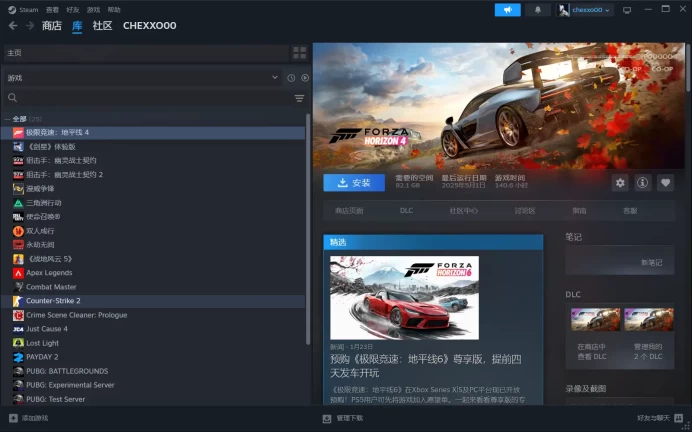Open the notifications bell
Screen dimensions: 692x432
point(538,10)
